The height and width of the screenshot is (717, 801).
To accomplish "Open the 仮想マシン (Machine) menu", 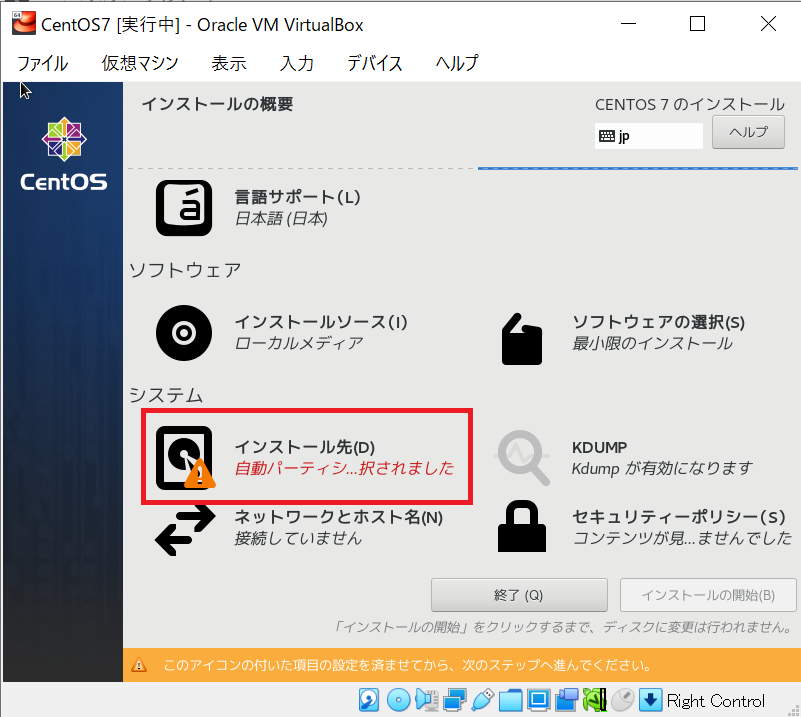I will coord(139,62).
